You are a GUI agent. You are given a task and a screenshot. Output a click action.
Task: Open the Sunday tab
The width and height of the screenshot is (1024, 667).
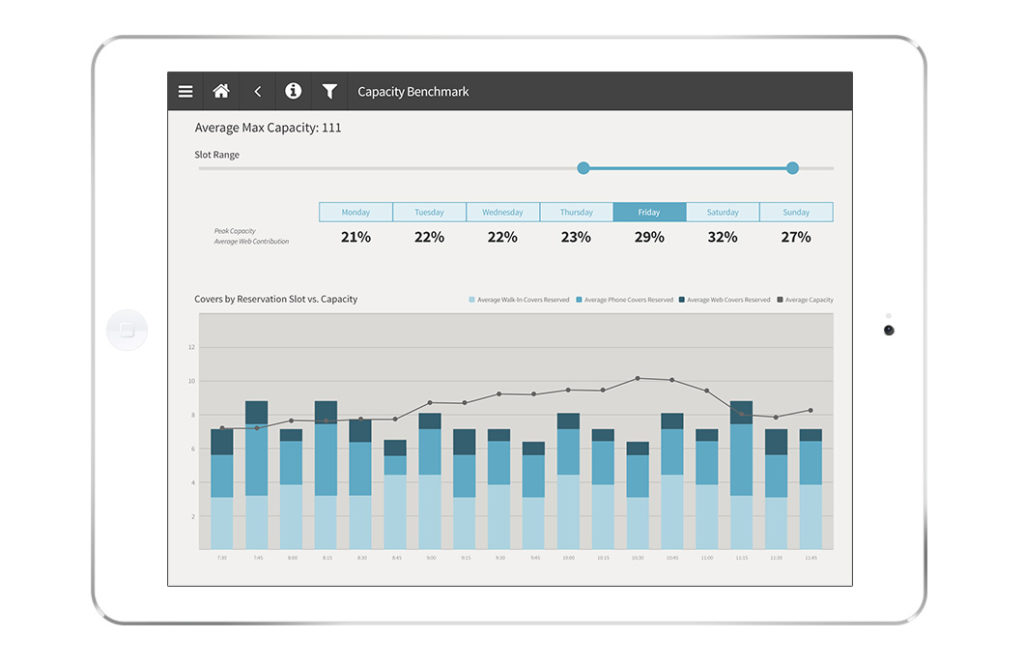(796, 212)
